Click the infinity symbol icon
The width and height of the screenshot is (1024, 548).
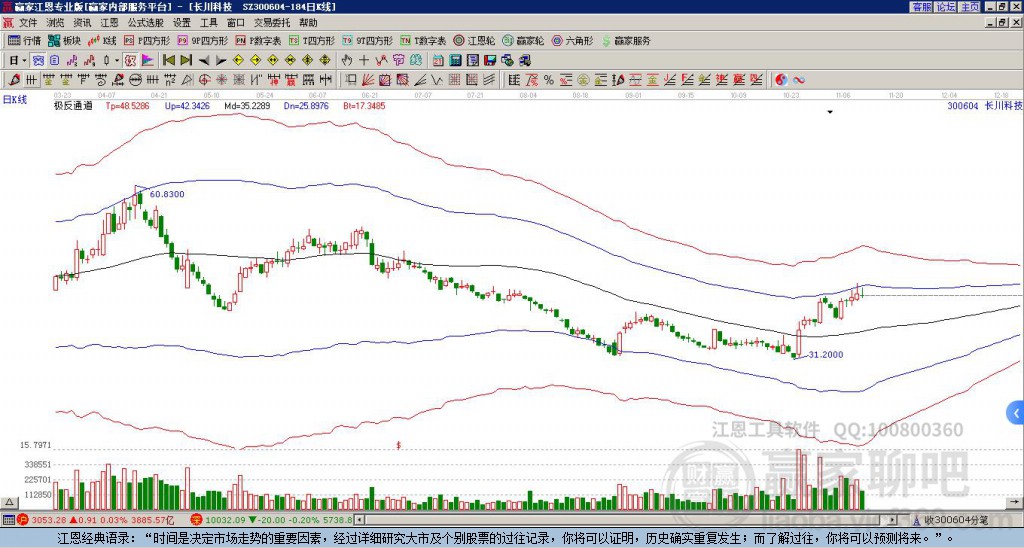[x=798, y=80]
